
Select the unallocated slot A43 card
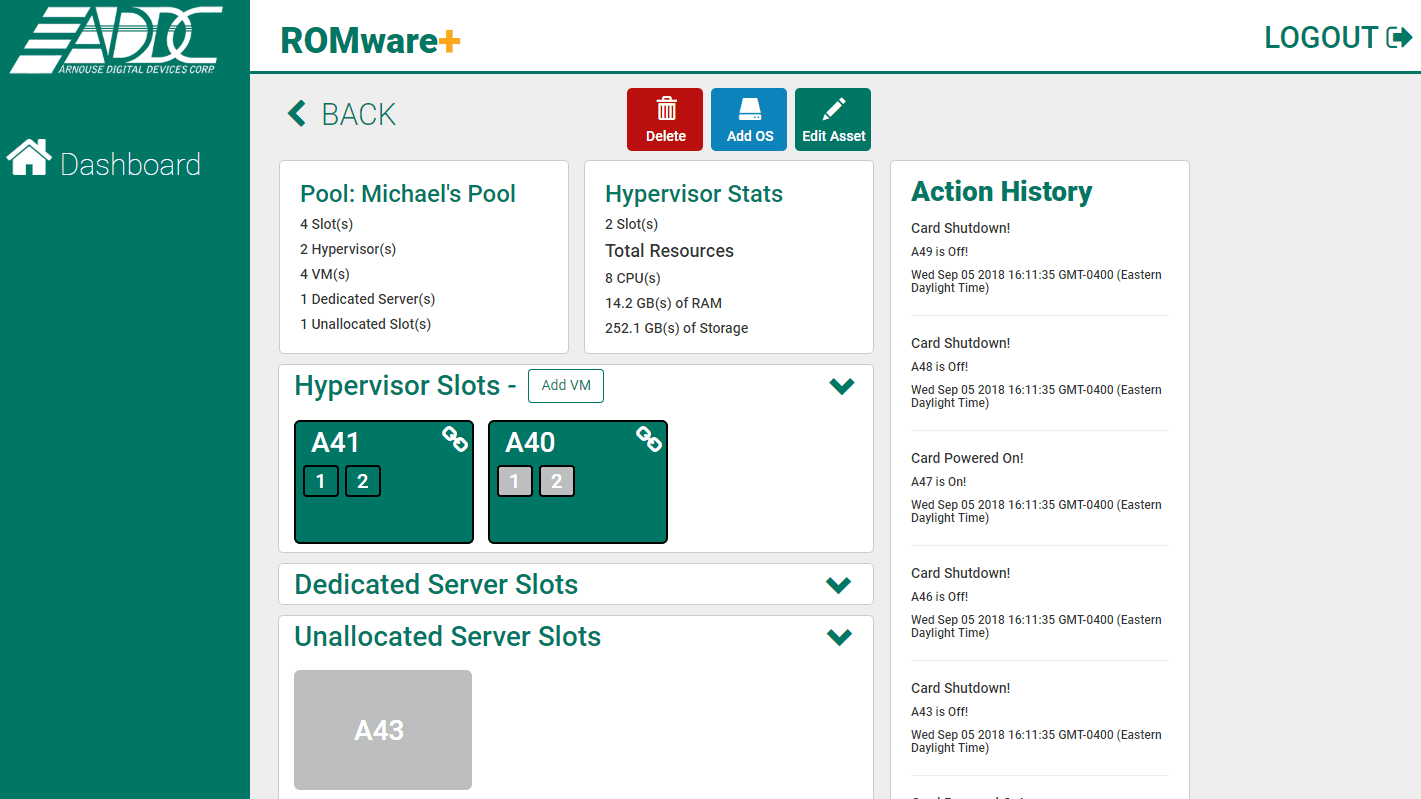click(383, 730)
